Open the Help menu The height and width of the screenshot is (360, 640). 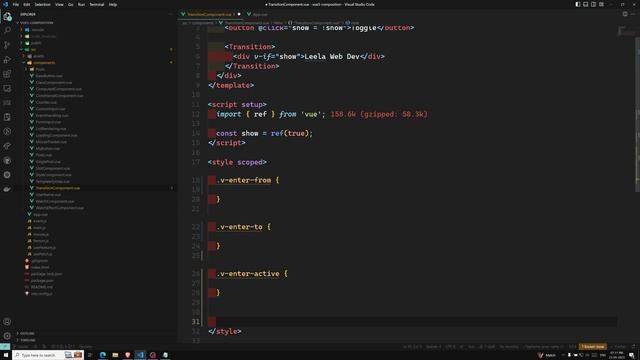(x=113, y=4)
